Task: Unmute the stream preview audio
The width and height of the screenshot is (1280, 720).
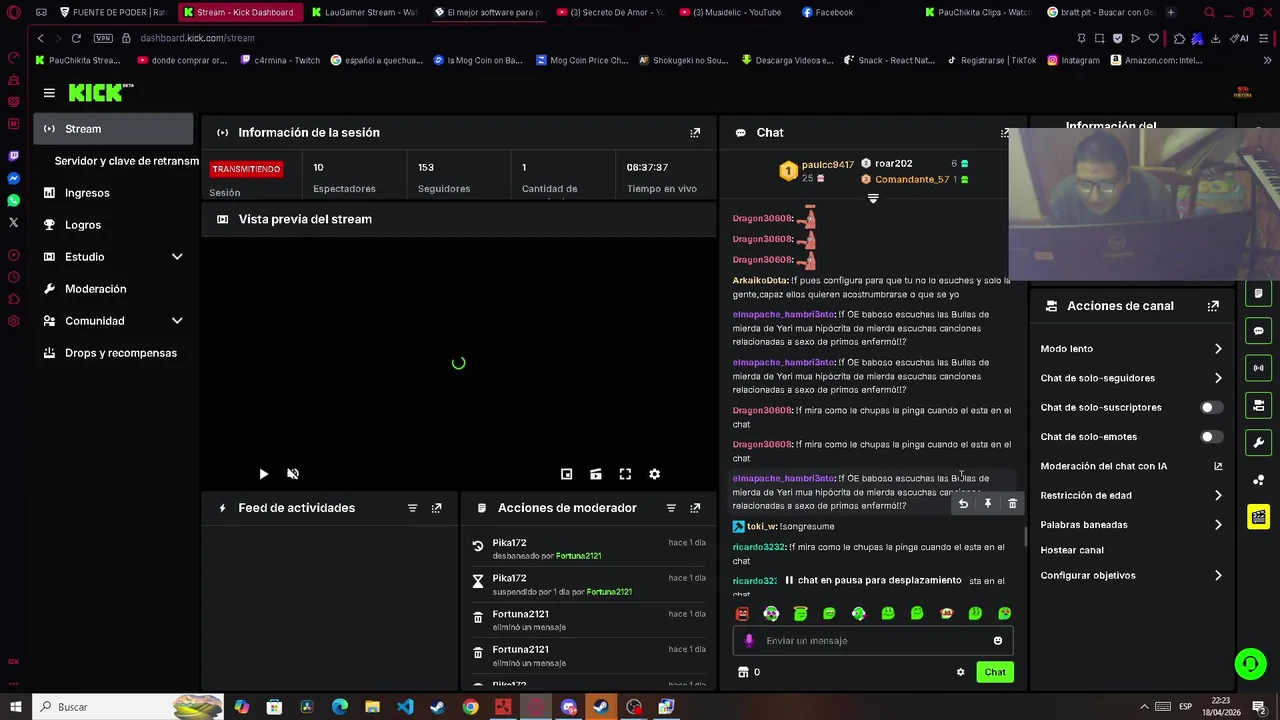Action: point(293,474)
